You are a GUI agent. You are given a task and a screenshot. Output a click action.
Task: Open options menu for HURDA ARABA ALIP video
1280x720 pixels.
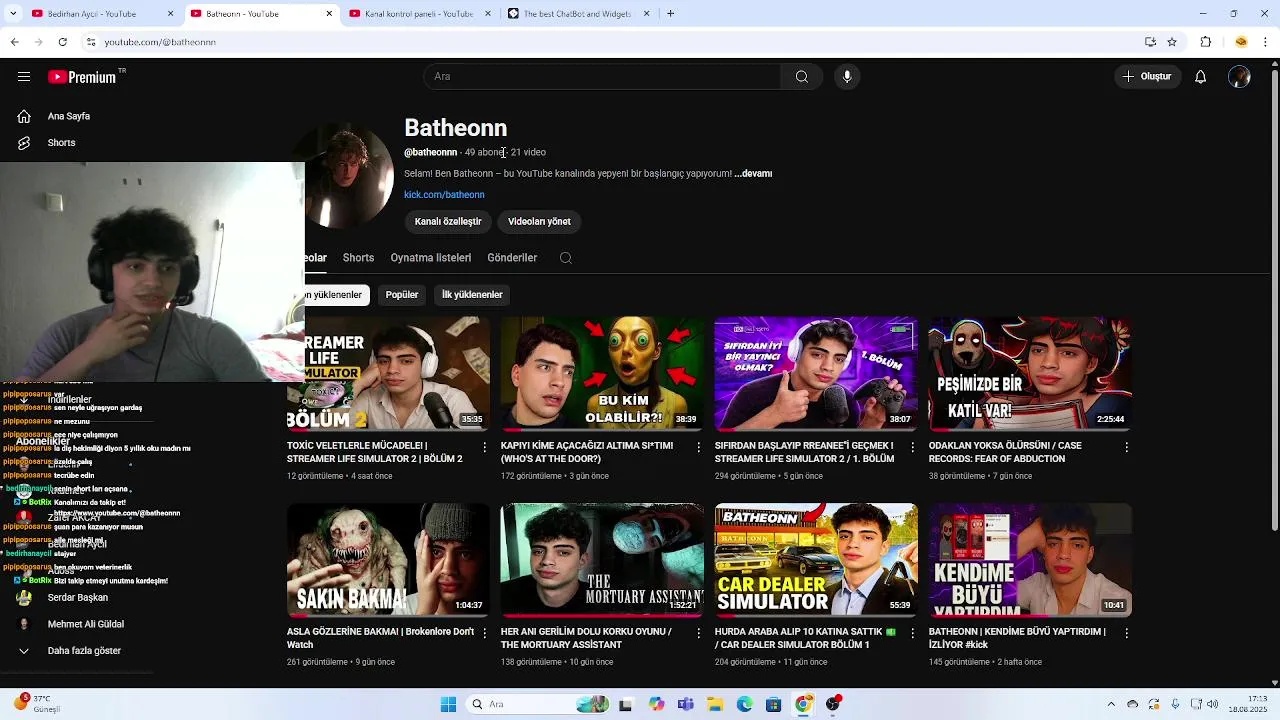click(x=912, y=633)
